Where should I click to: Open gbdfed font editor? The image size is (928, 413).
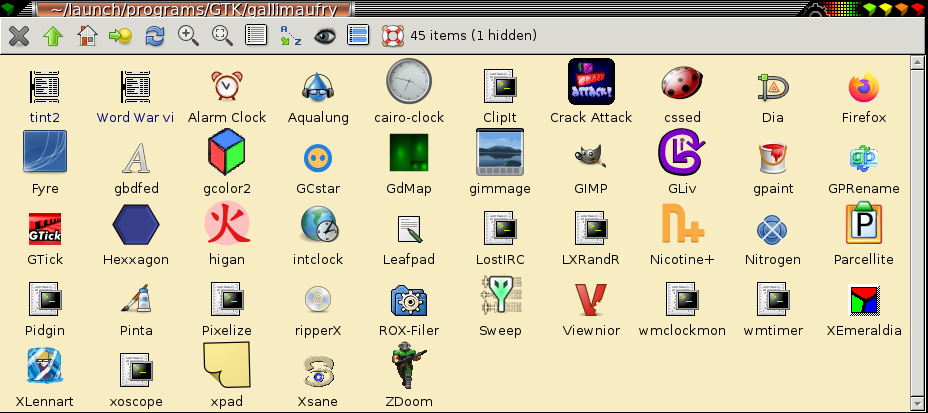[x=136, y=157]
